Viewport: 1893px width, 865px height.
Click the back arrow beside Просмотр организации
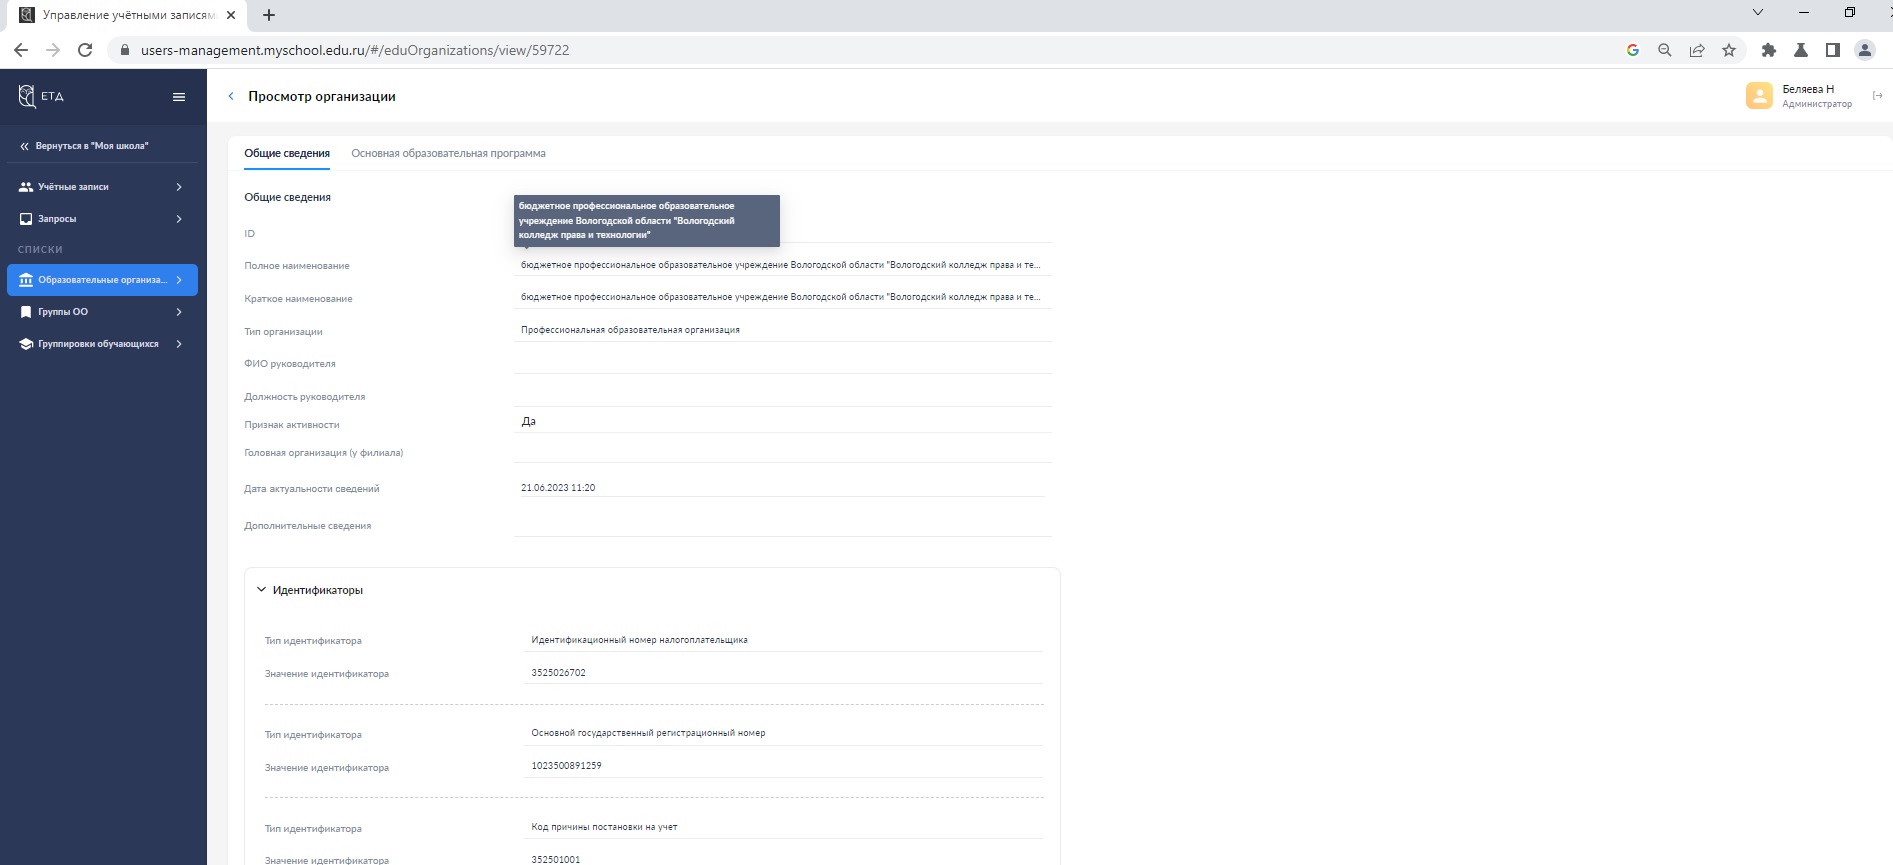click(231, 97)
